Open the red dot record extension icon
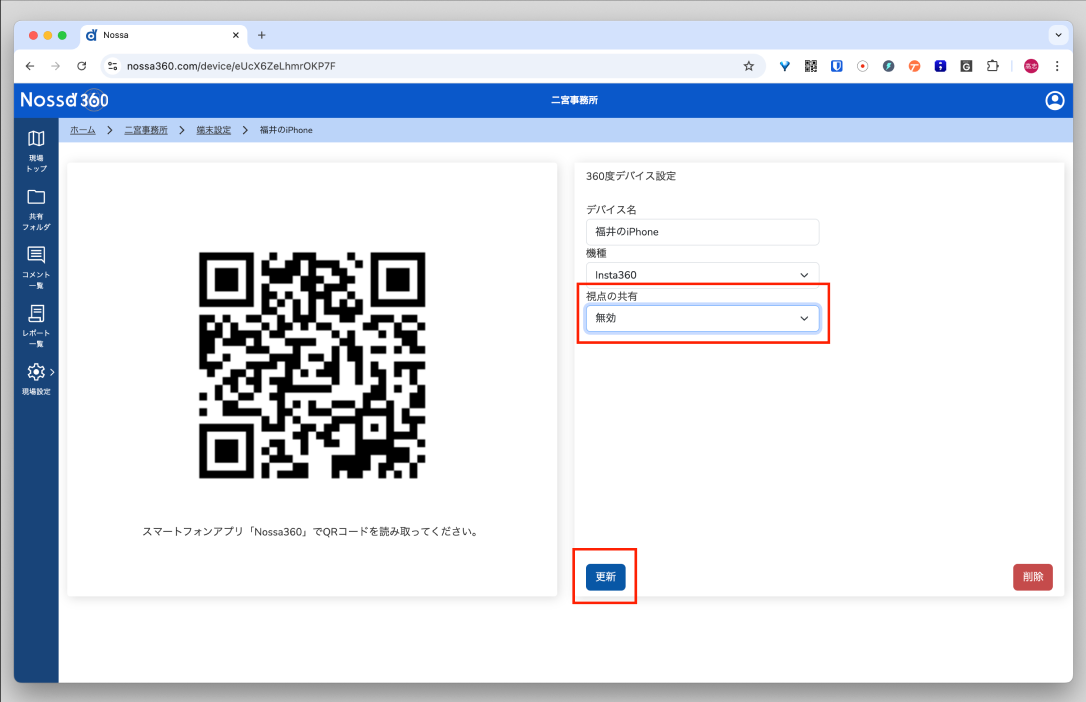The width and height of the screenshot is (1086, 702). tap(862, 66)
